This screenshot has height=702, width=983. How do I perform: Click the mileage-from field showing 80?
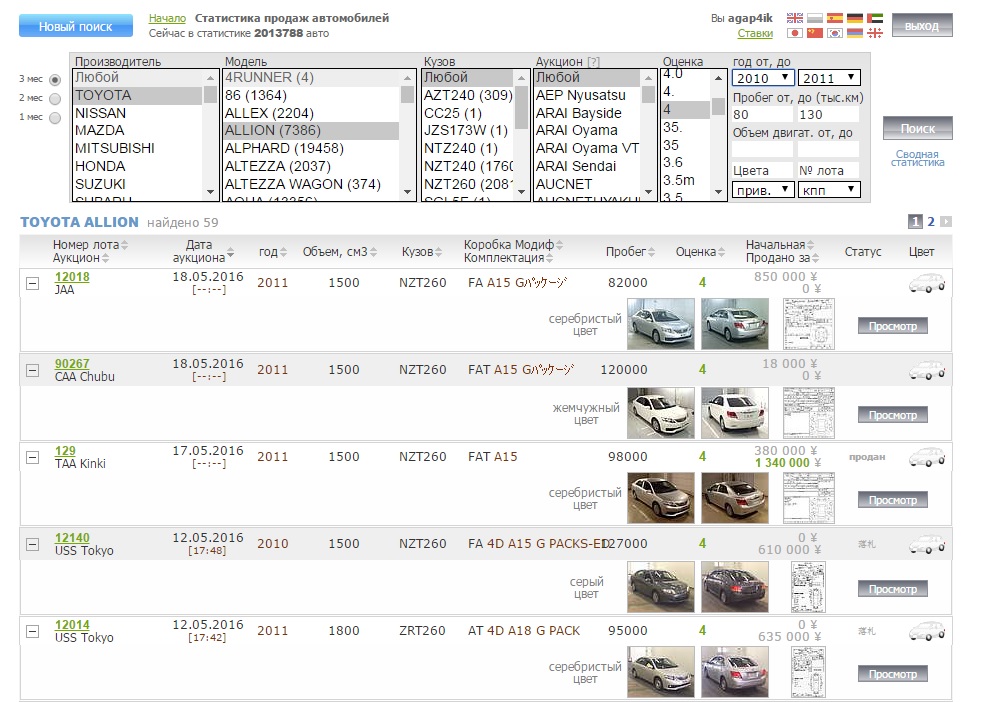coord(763,115)
